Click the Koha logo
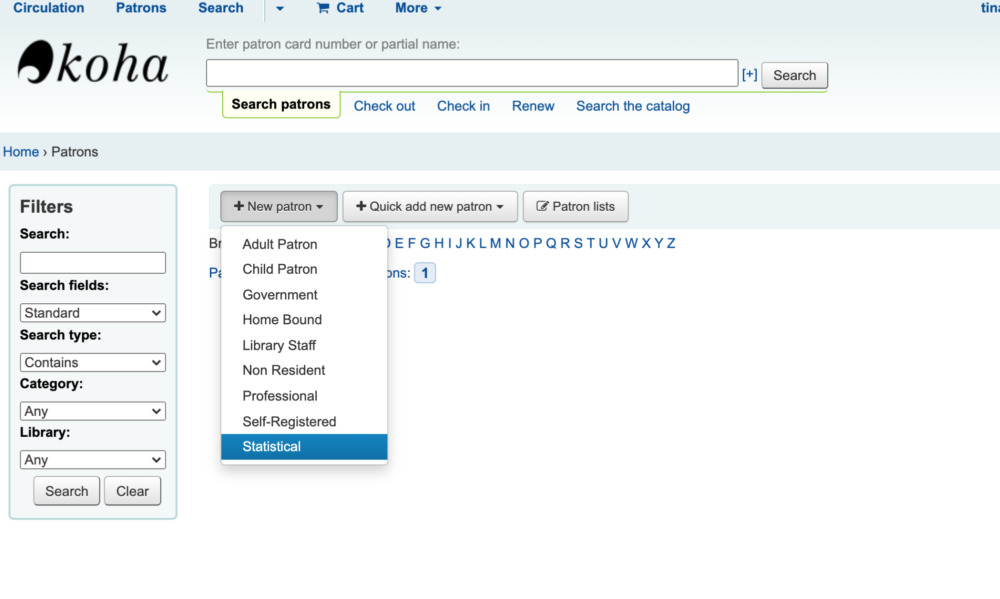 pyautogui.click(x=93, y=63)
